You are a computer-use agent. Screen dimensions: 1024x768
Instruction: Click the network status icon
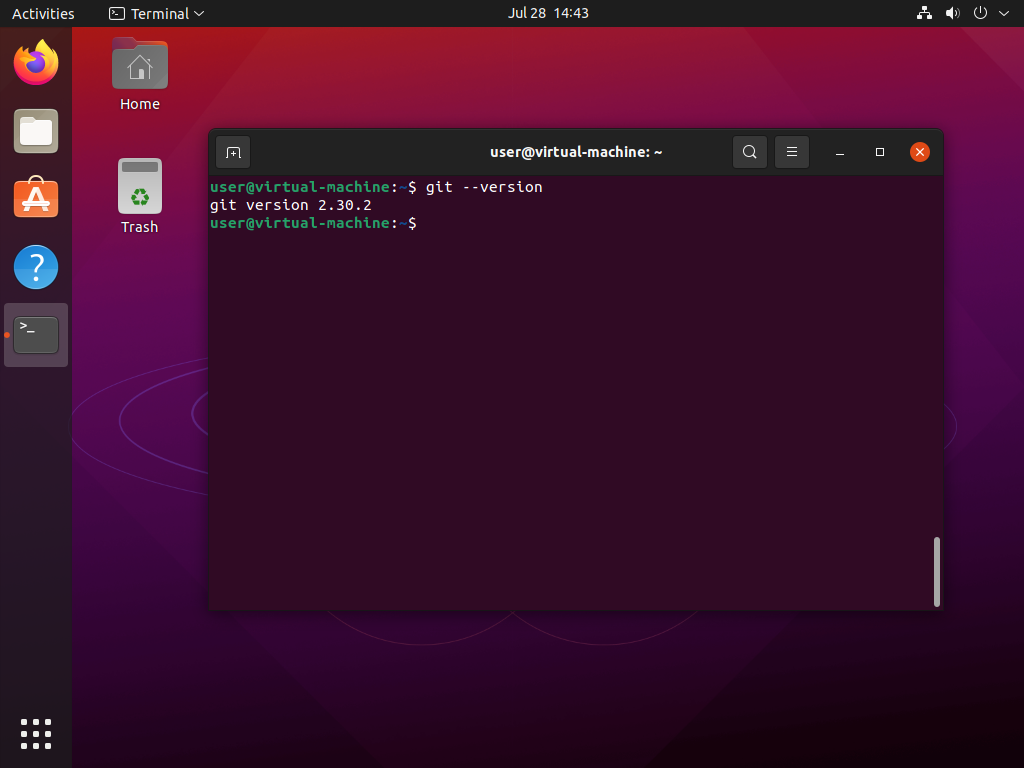924,13
